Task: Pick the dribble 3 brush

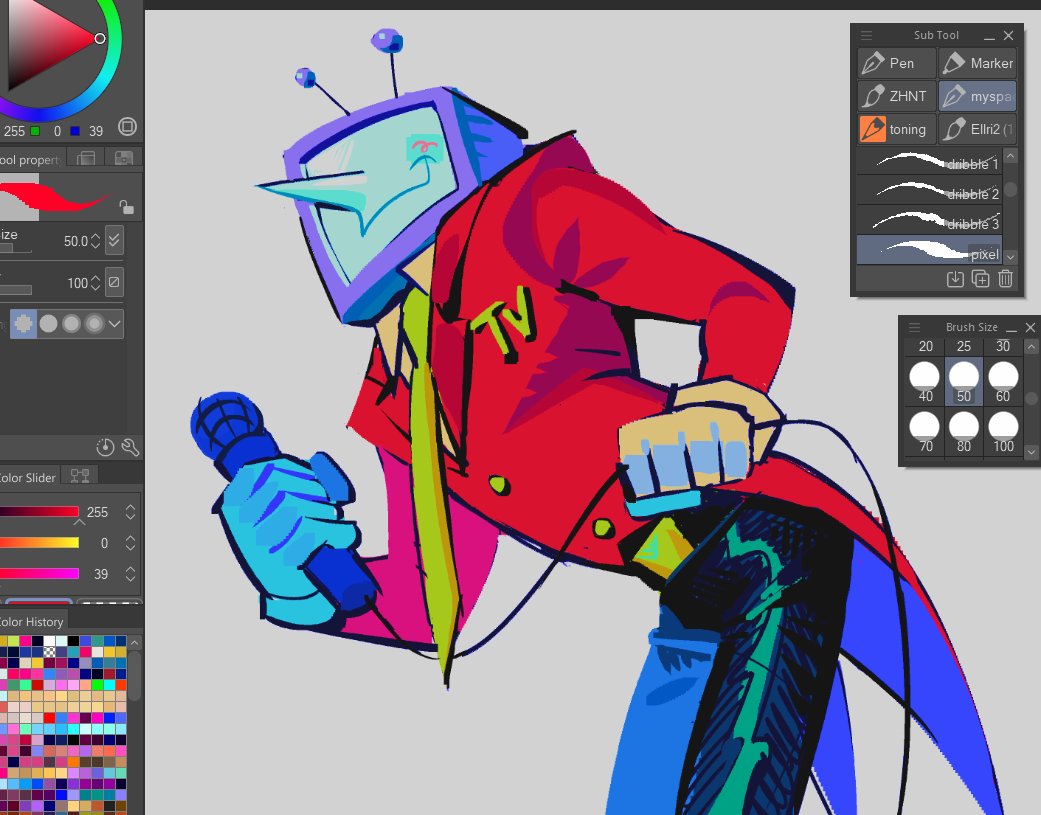Action: pyautogui.click(x=929, y=222)
